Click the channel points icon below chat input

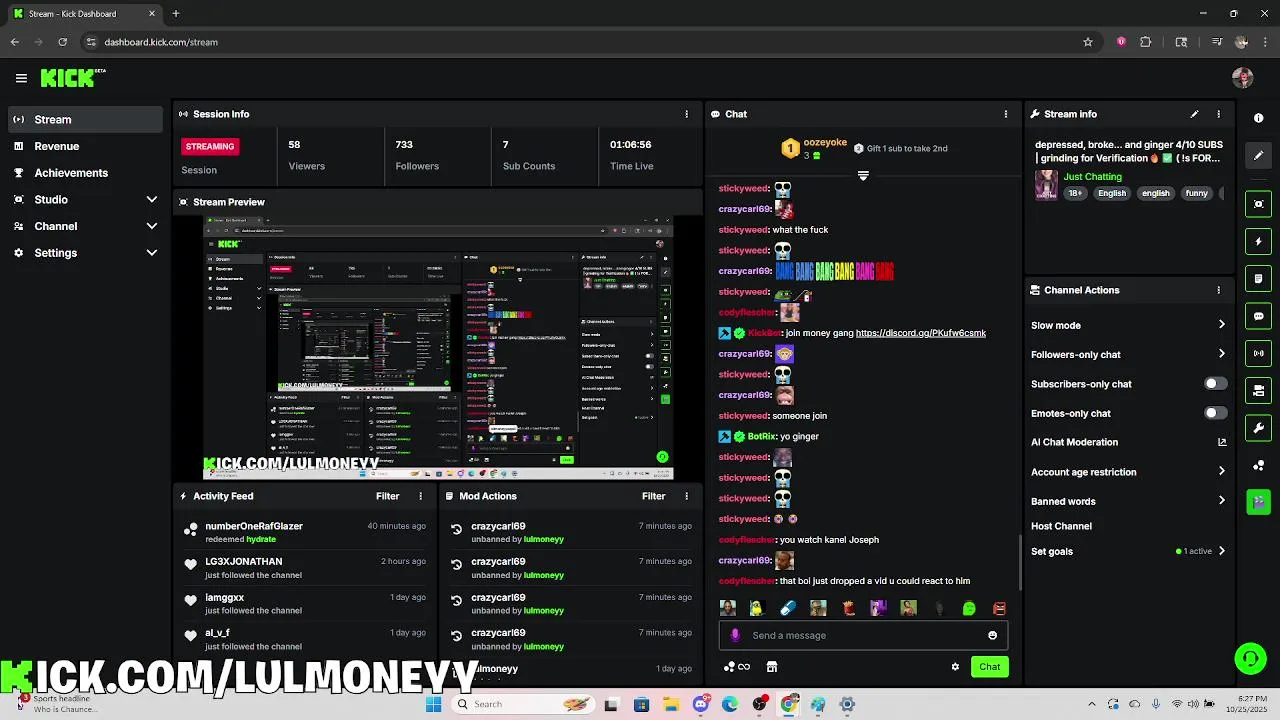736,667
